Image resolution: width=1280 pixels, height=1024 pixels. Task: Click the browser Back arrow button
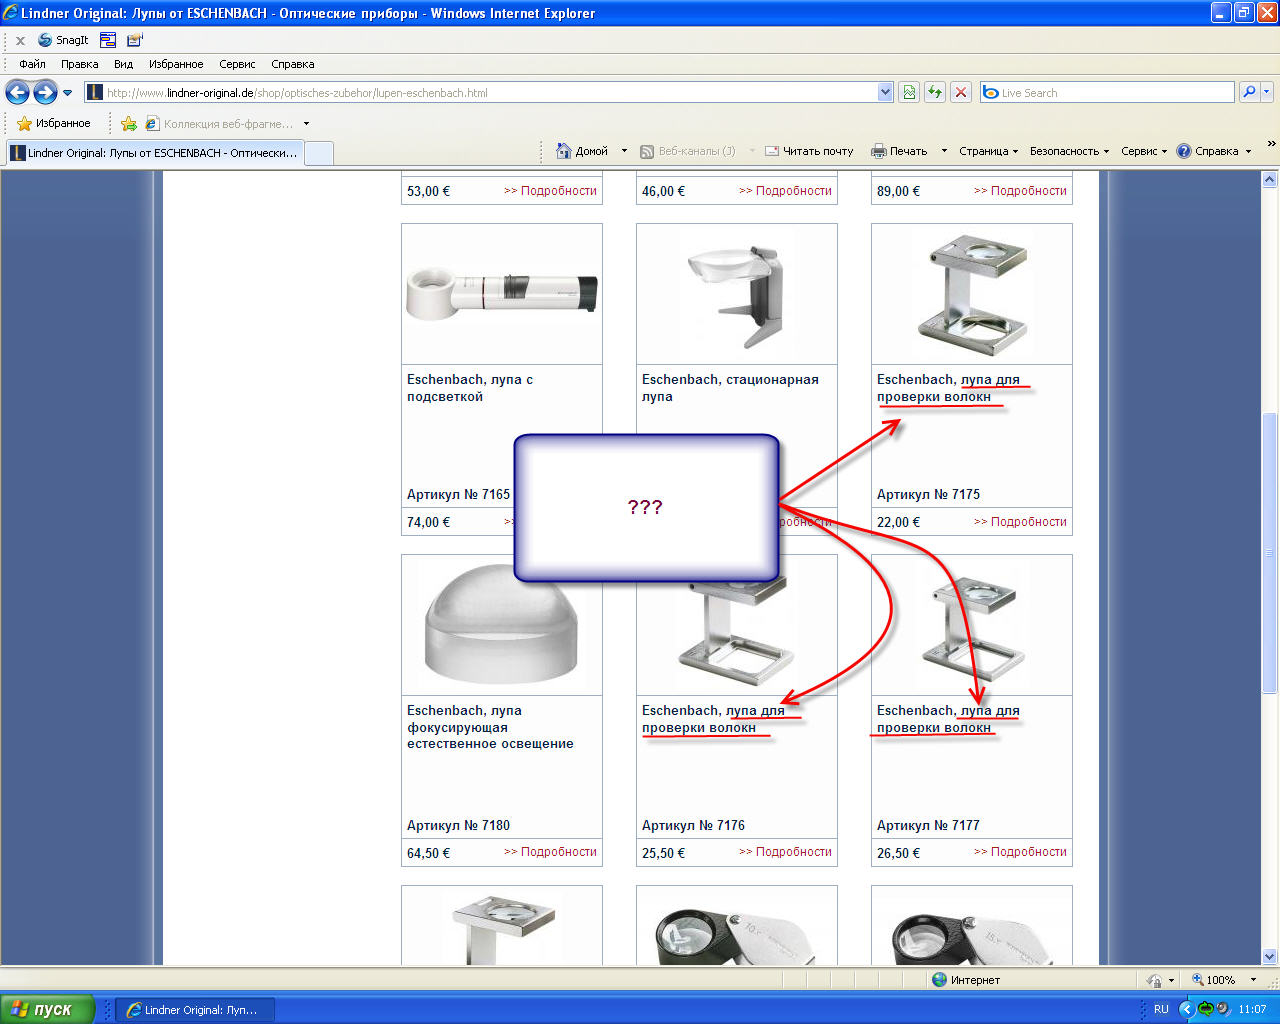[x=17, y=93]
